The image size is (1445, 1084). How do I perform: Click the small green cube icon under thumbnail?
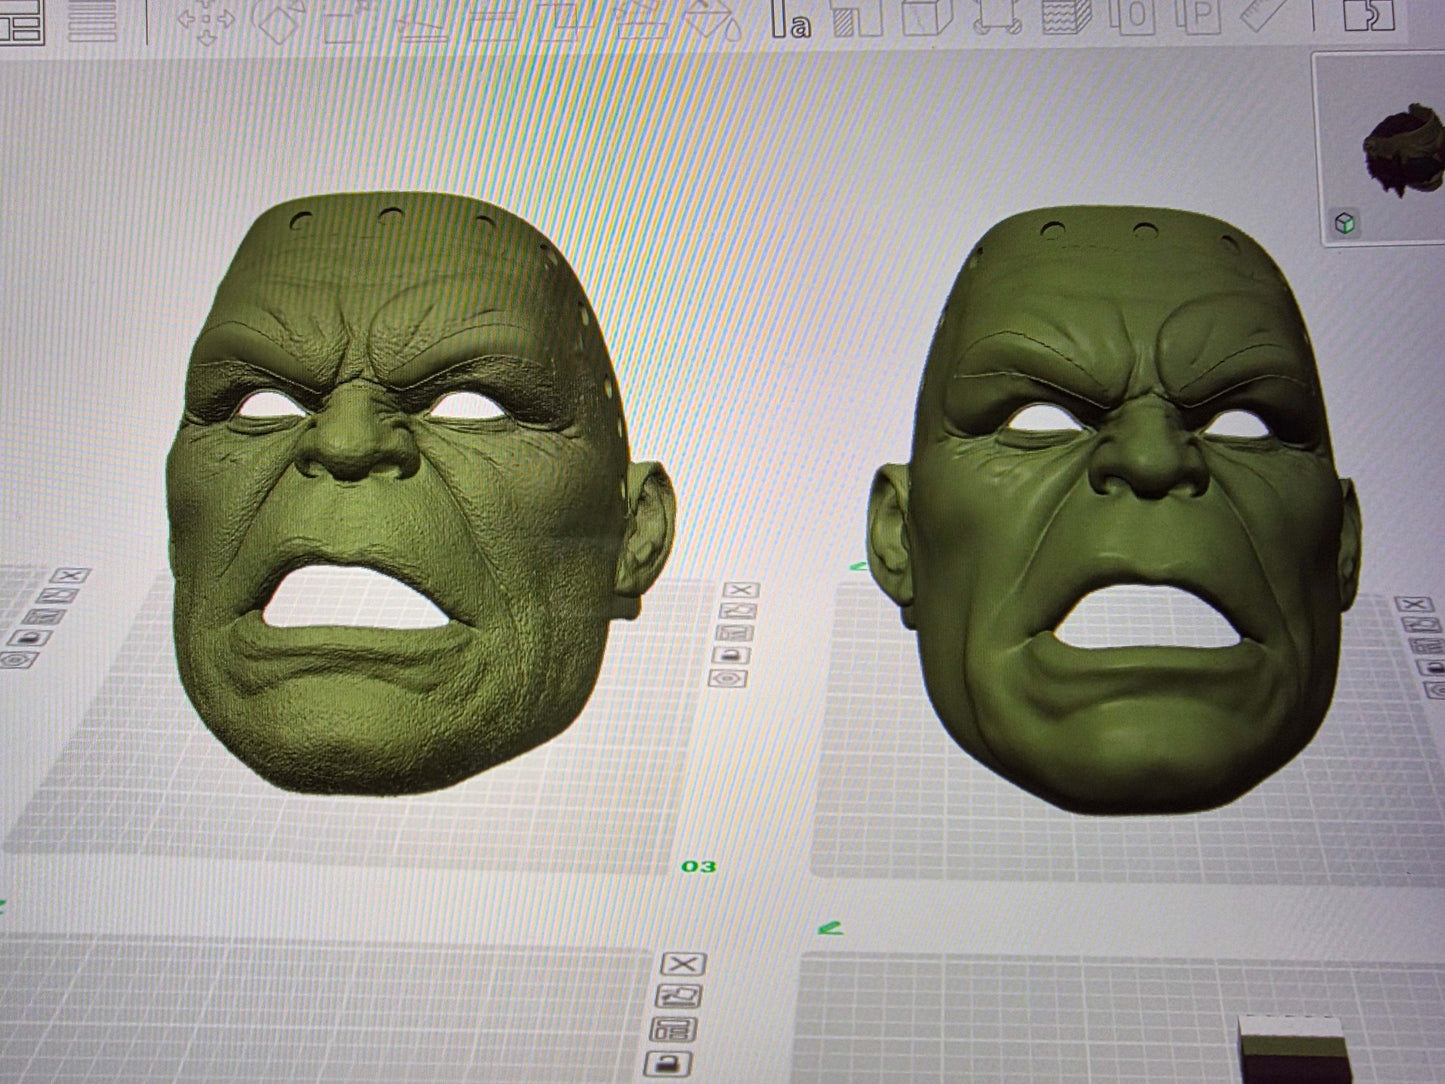(x=1345, y=223)
